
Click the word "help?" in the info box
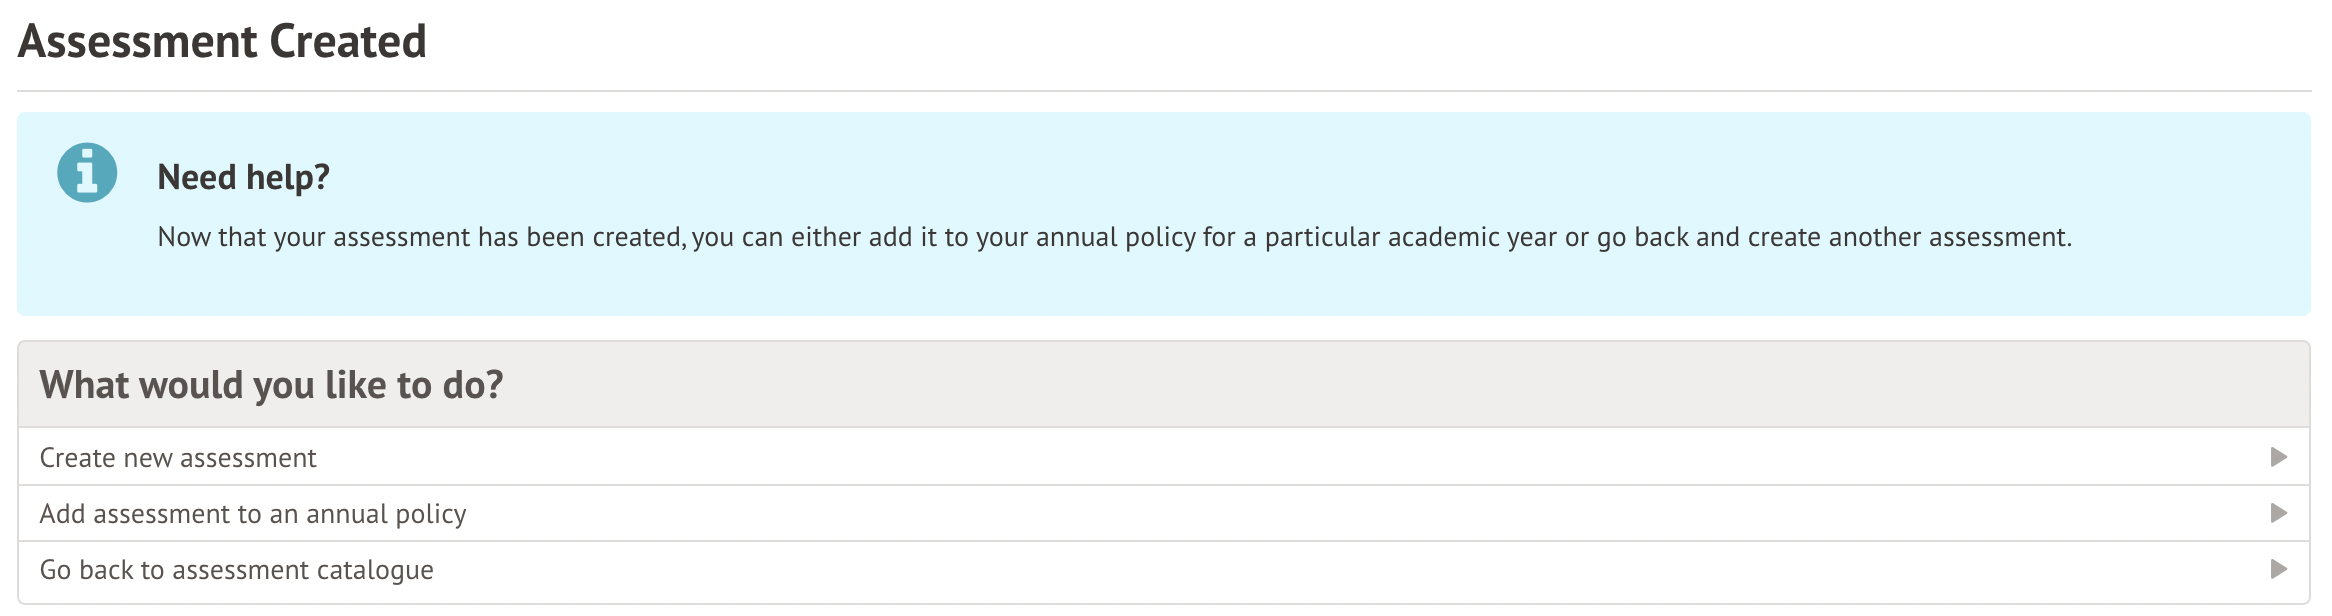[x=288, y=177]
